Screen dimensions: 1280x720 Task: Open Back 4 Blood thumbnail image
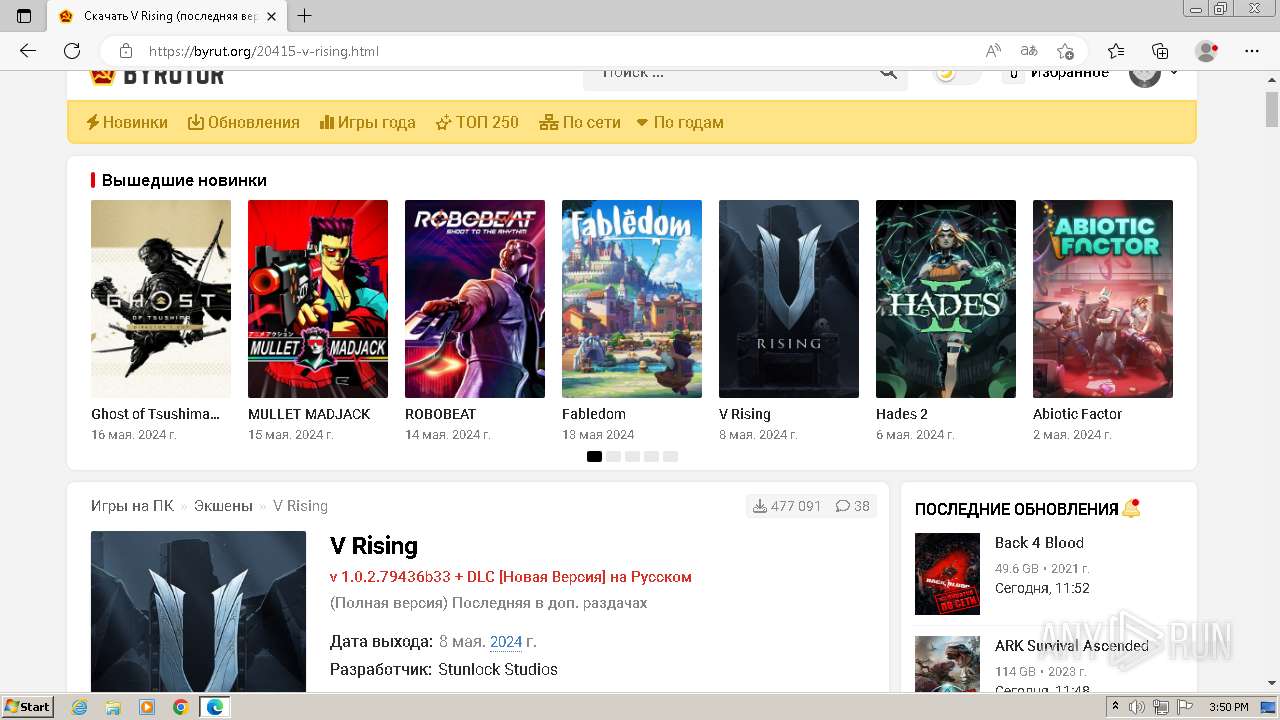point(947,574)
